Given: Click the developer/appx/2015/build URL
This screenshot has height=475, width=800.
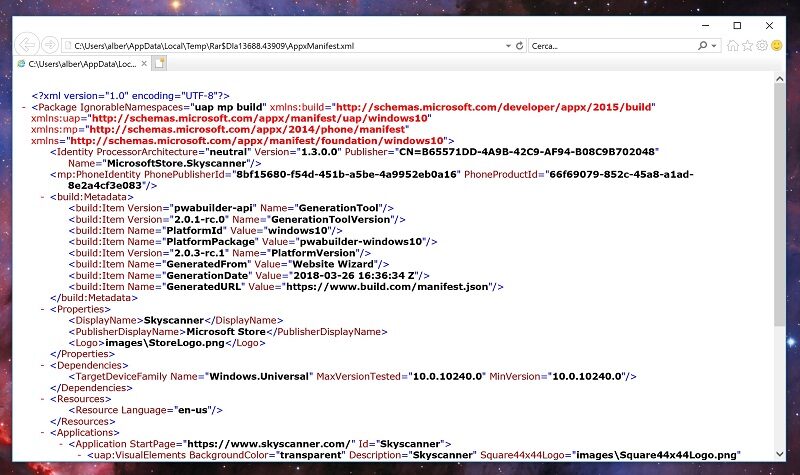Looking at the screenshot, I should 493,107.
